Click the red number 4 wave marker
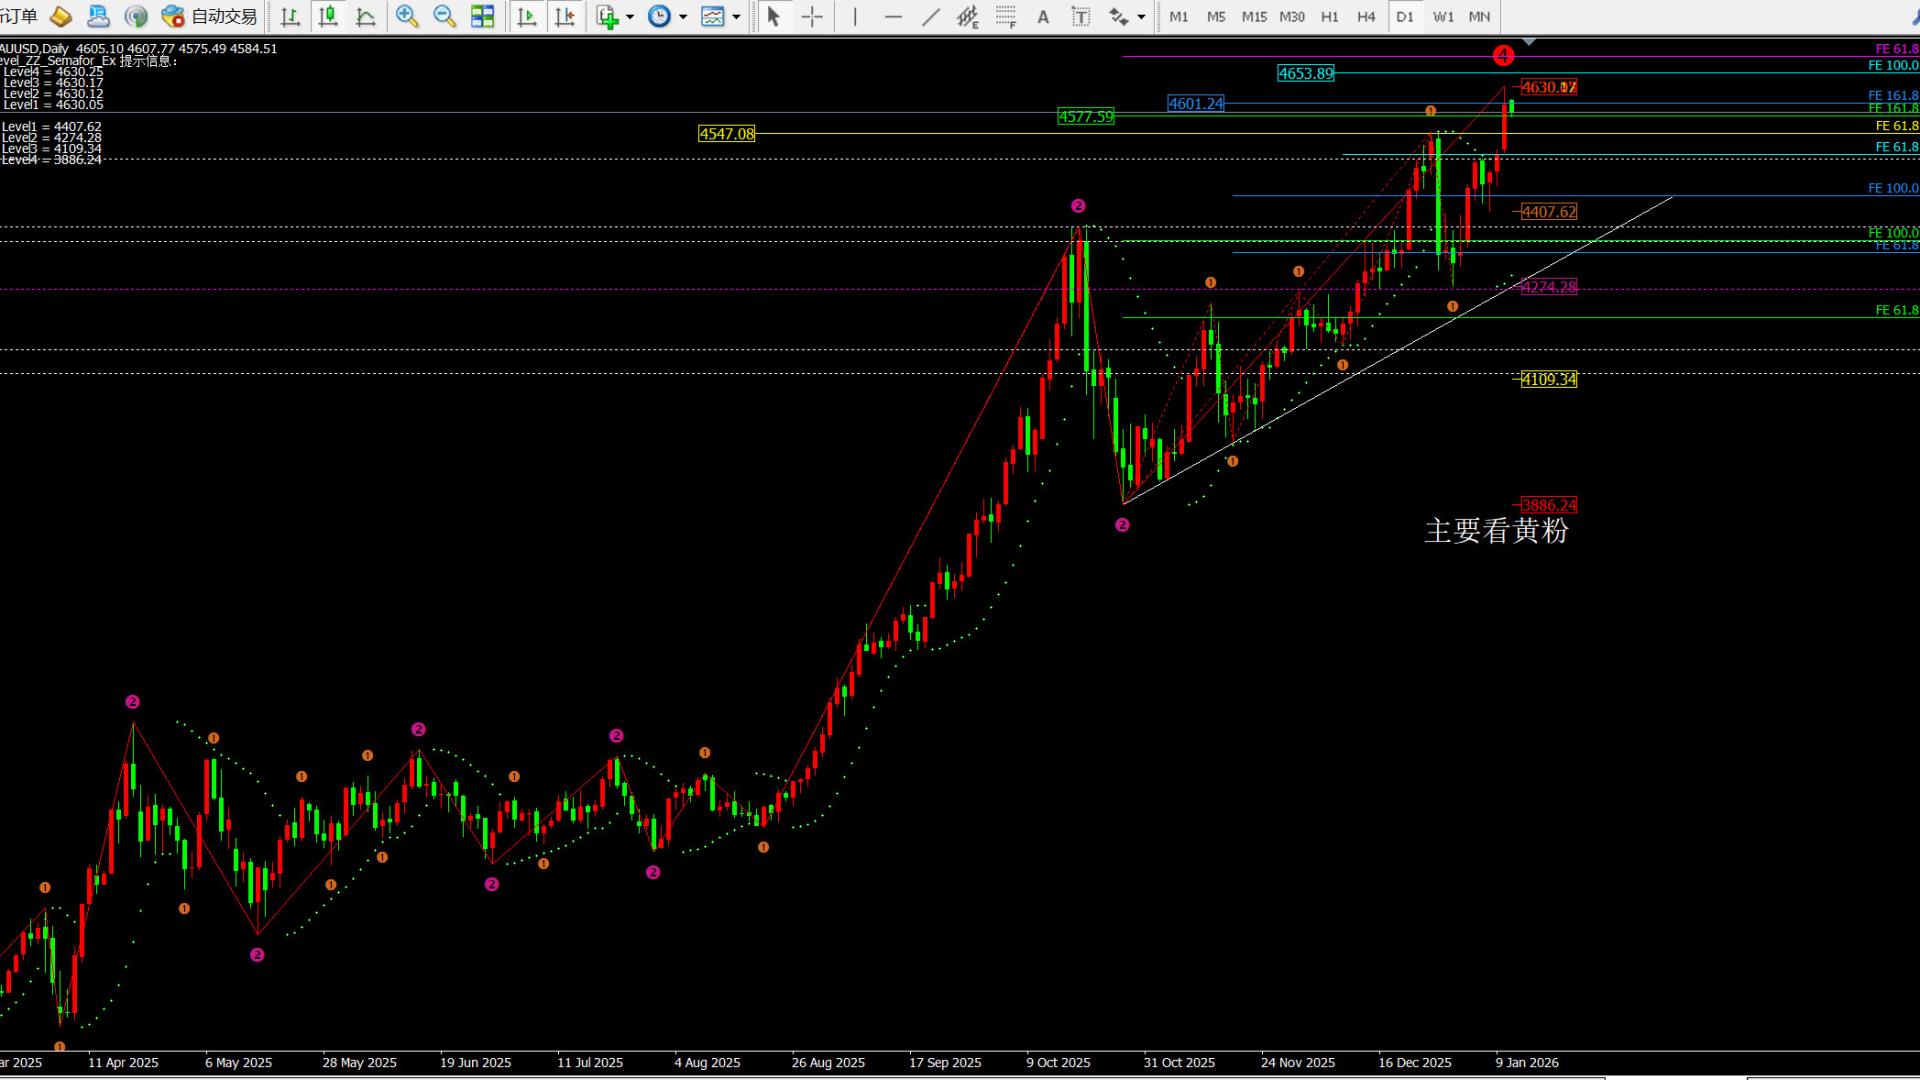The width and height of the screenshot is (1920, 1080). pyautogui.click(x=1503, y=56)
